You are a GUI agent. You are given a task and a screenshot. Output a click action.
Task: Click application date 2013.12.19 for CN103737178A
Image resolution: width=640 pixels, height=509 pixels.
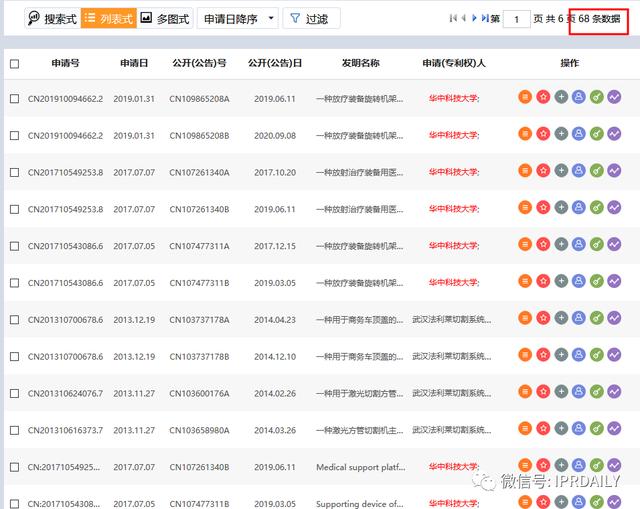pyautogui.click(x=134, y=320)
